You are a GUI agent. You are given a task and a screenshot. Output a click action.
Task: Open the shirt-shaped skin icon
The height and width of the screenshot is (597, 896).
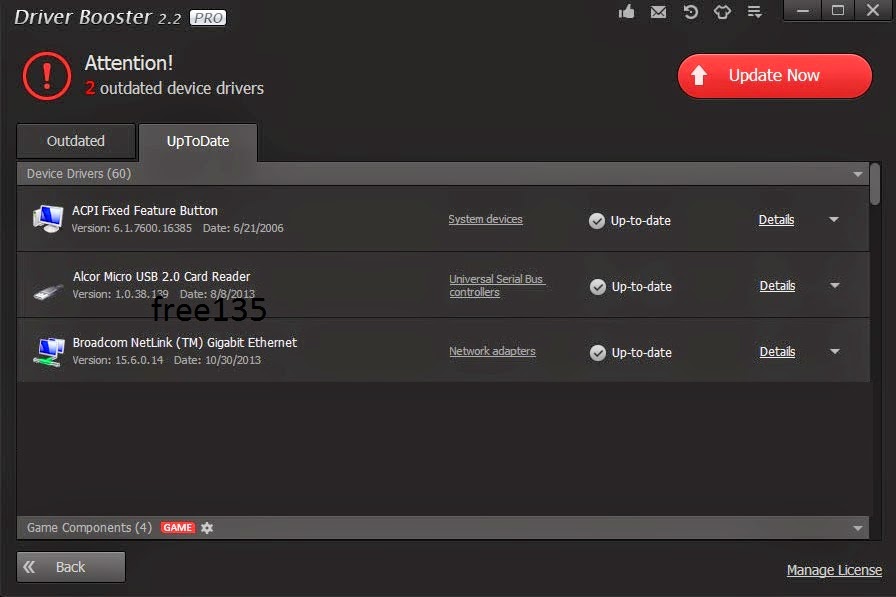coord(722,12)
